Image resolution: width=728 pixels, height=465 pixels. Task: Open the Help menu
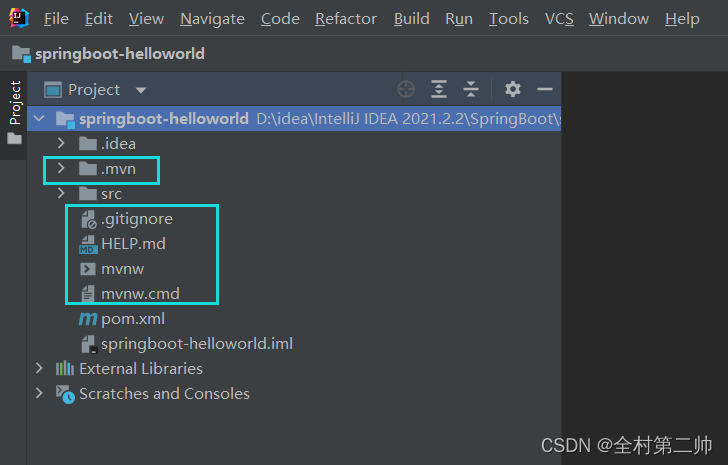[x=682, y=19]
